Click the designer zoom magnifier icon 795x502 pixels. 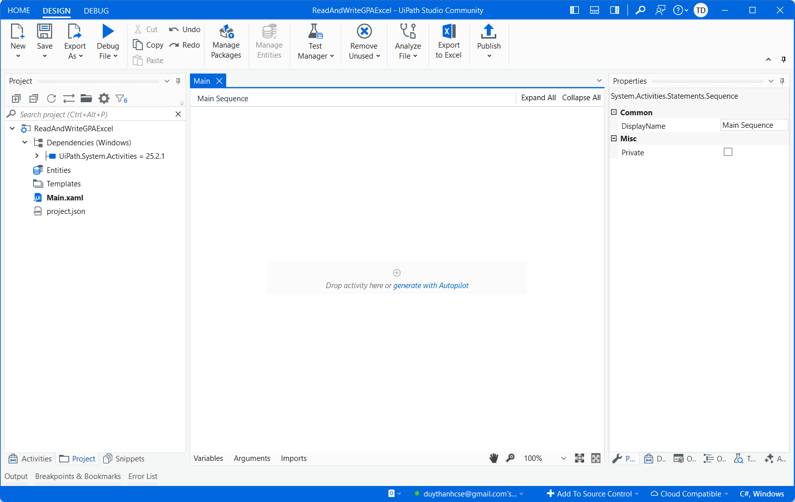(x=511, y=458)
